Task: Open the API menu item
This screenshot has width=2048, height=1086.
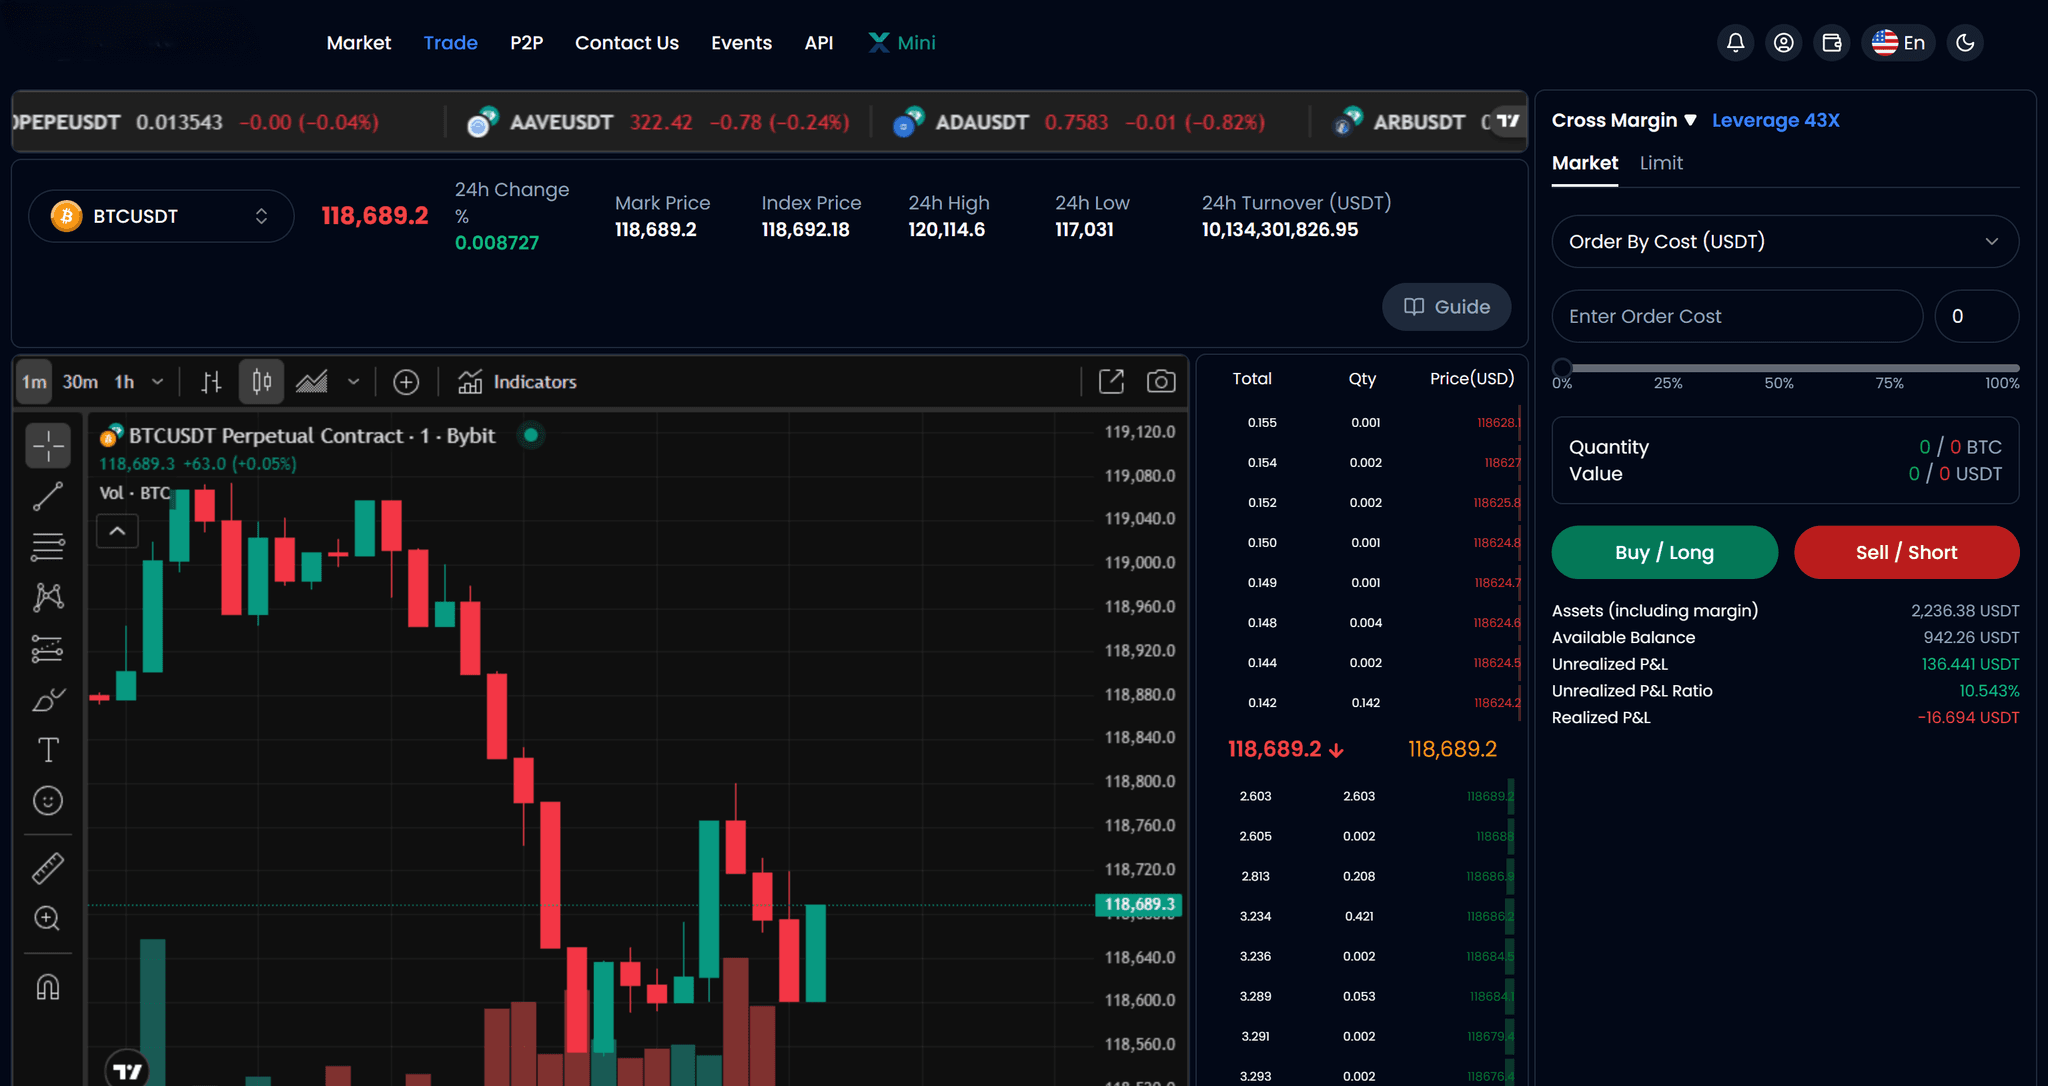Action: (x=819, y=43)
